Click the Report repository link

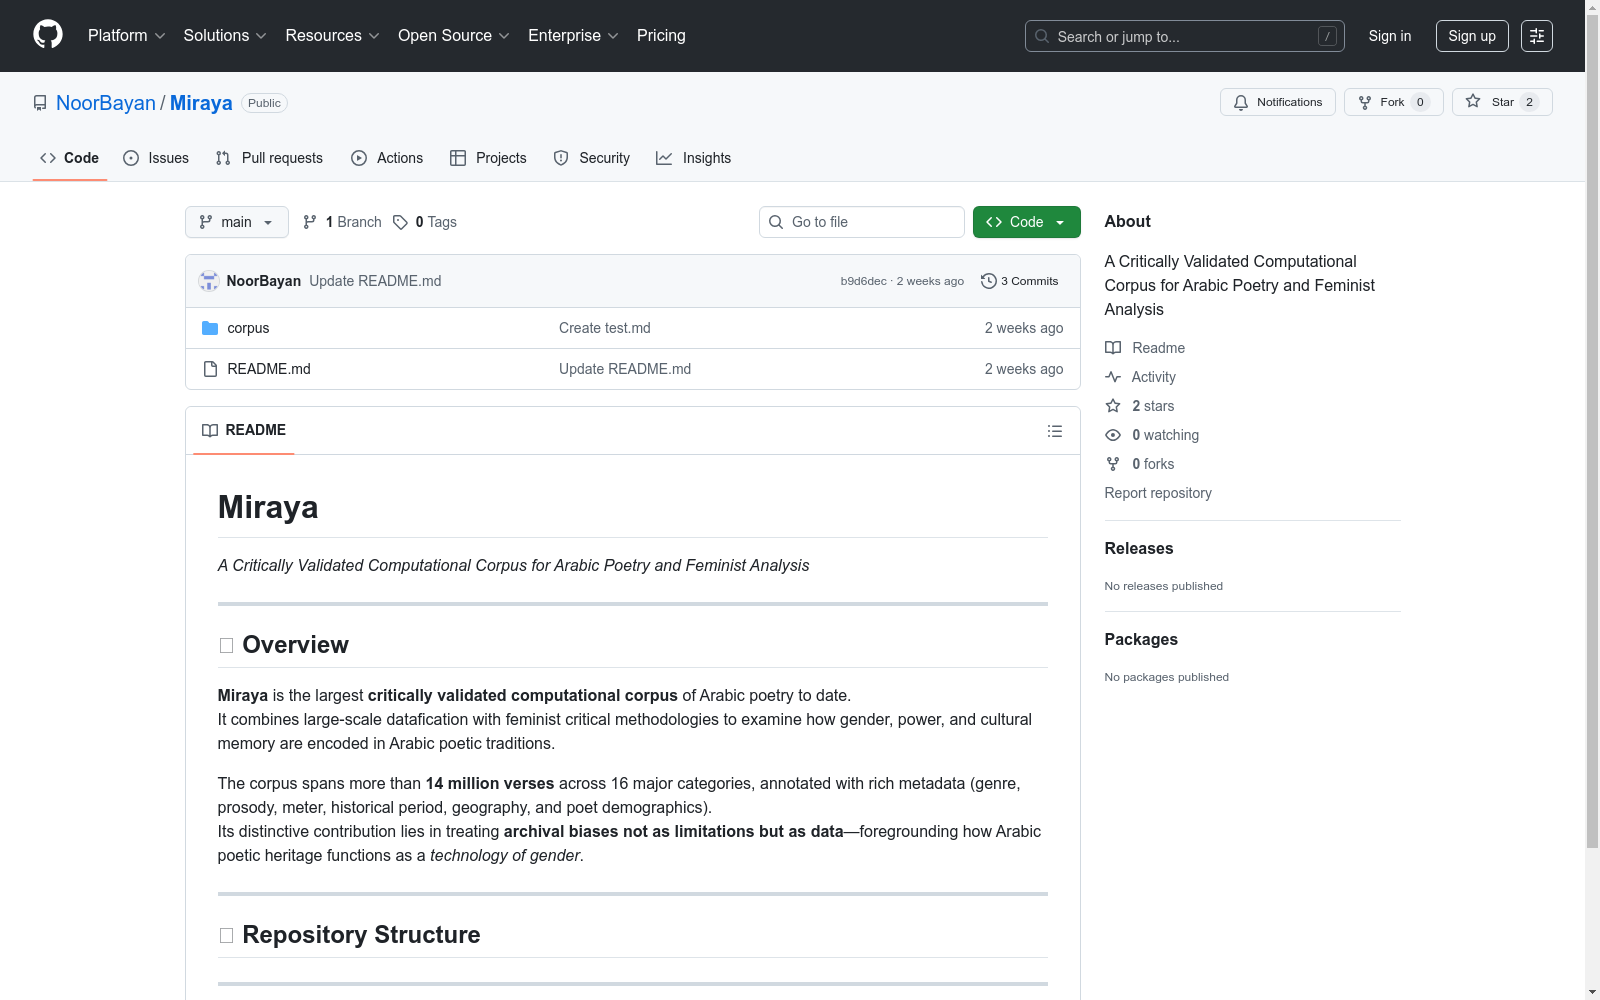tap(1158, 493)
